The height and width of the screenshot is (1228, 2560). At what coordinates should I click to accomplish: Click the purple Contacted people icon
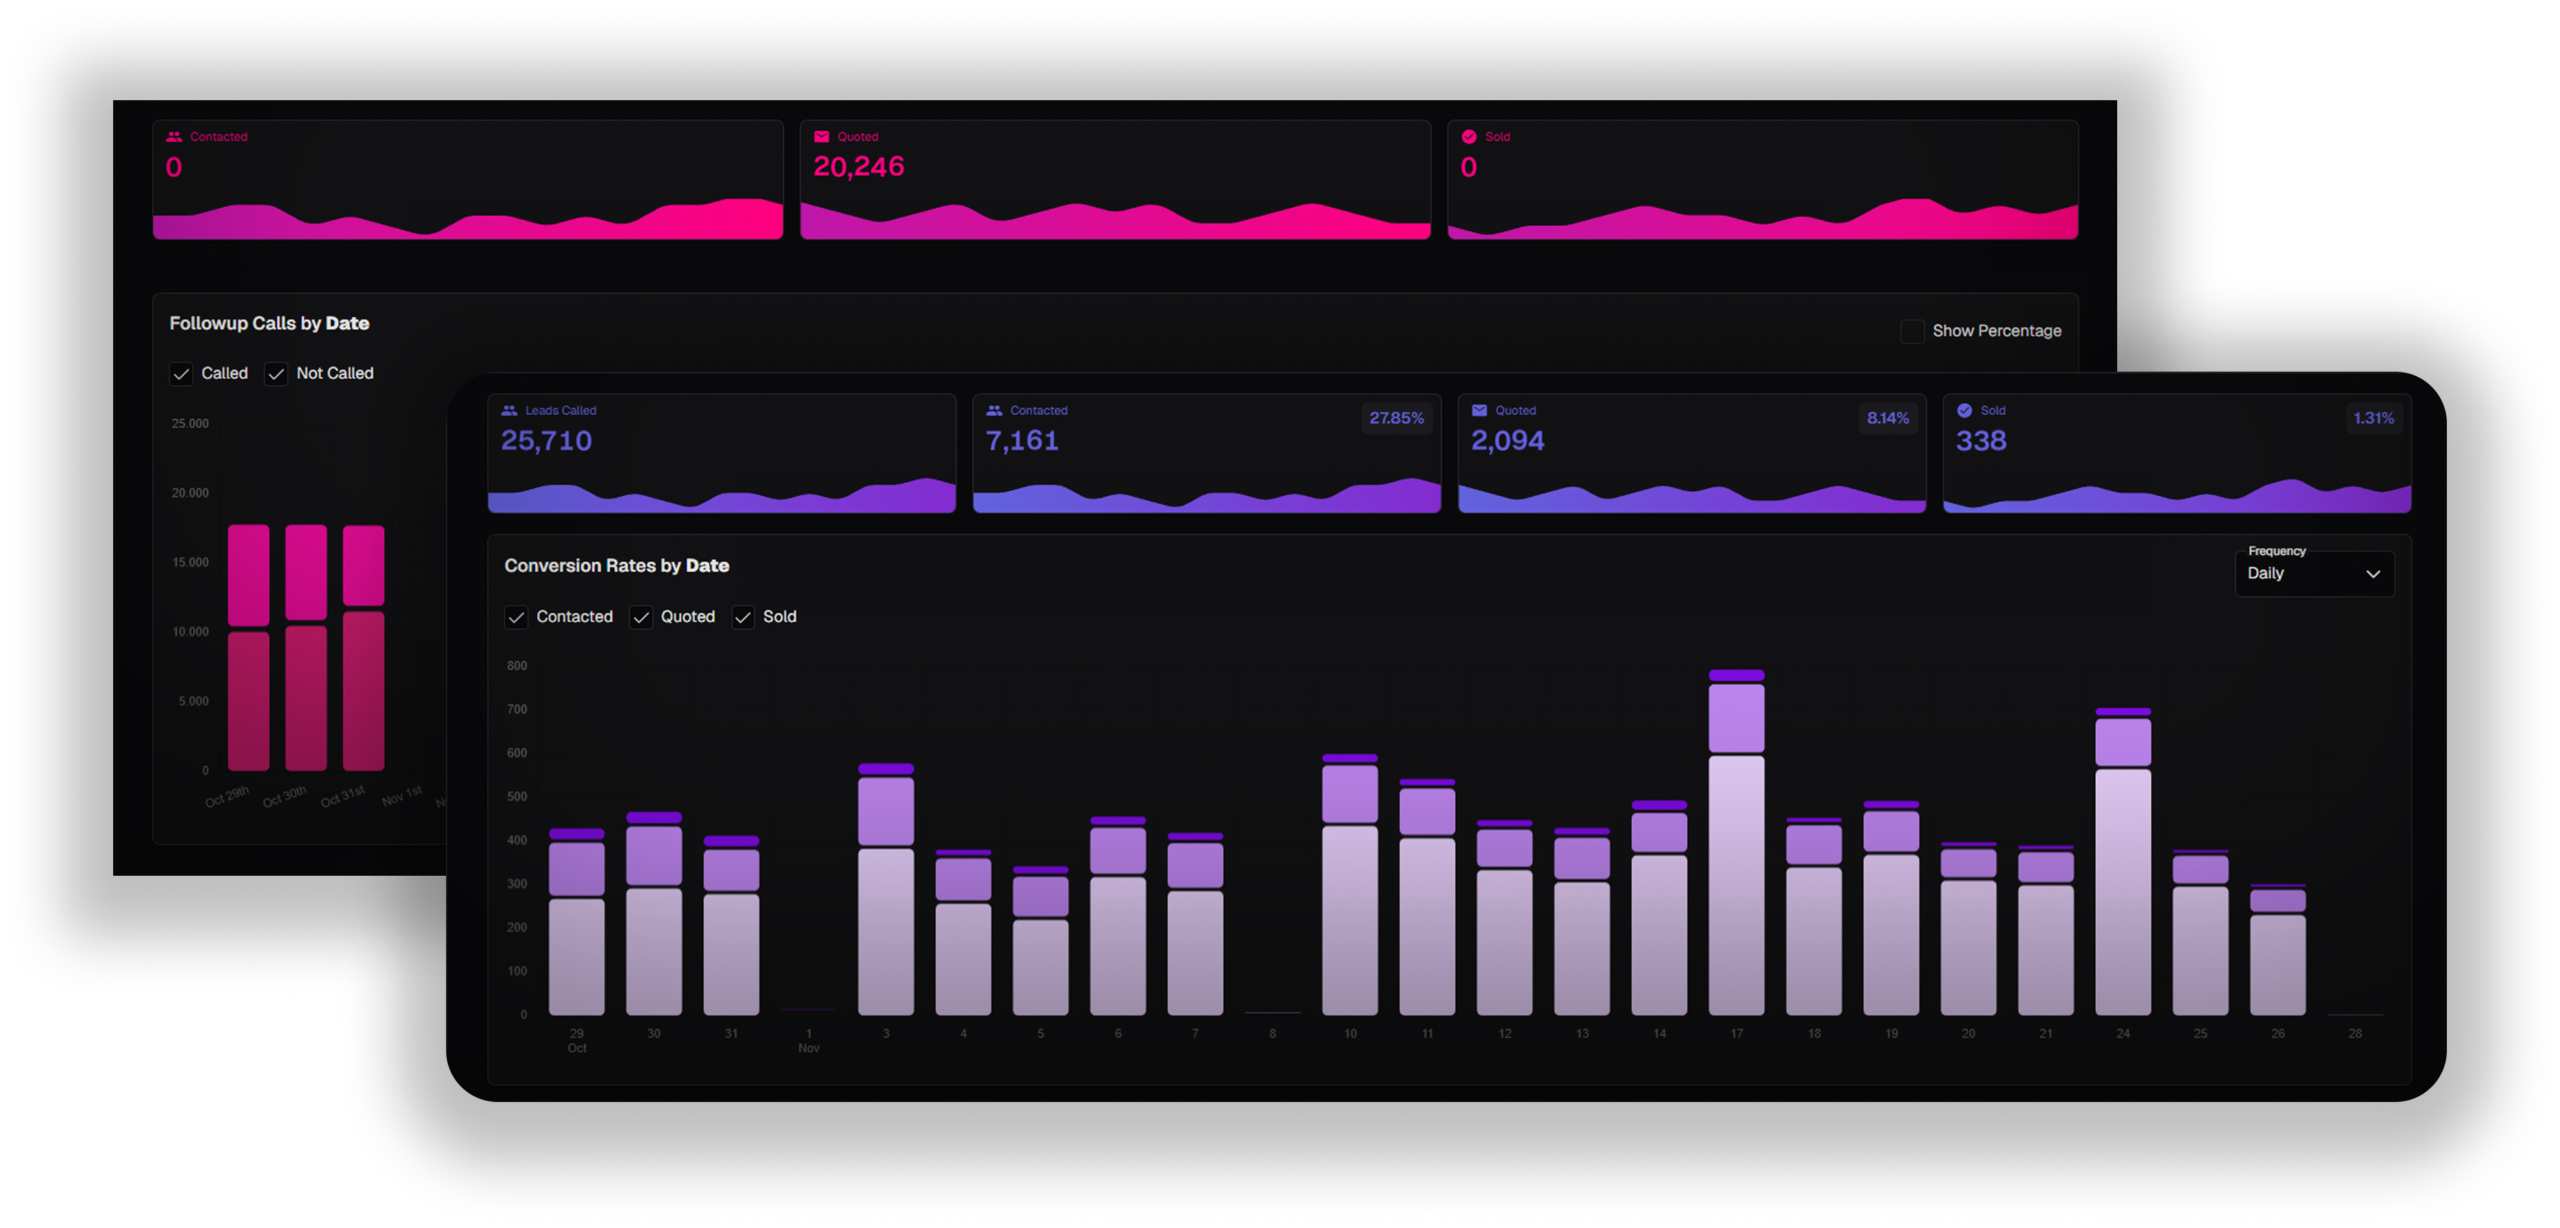point(994,410)
